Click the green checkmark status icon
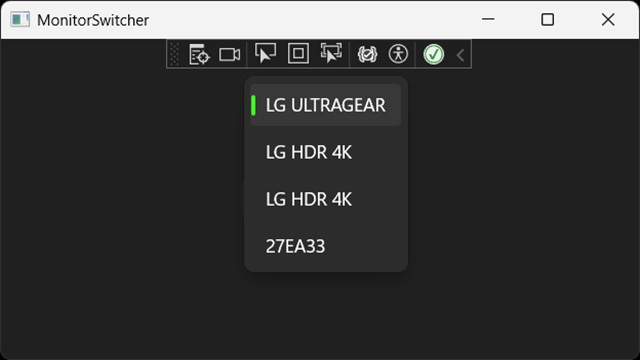640x360 pixels. 433,54
